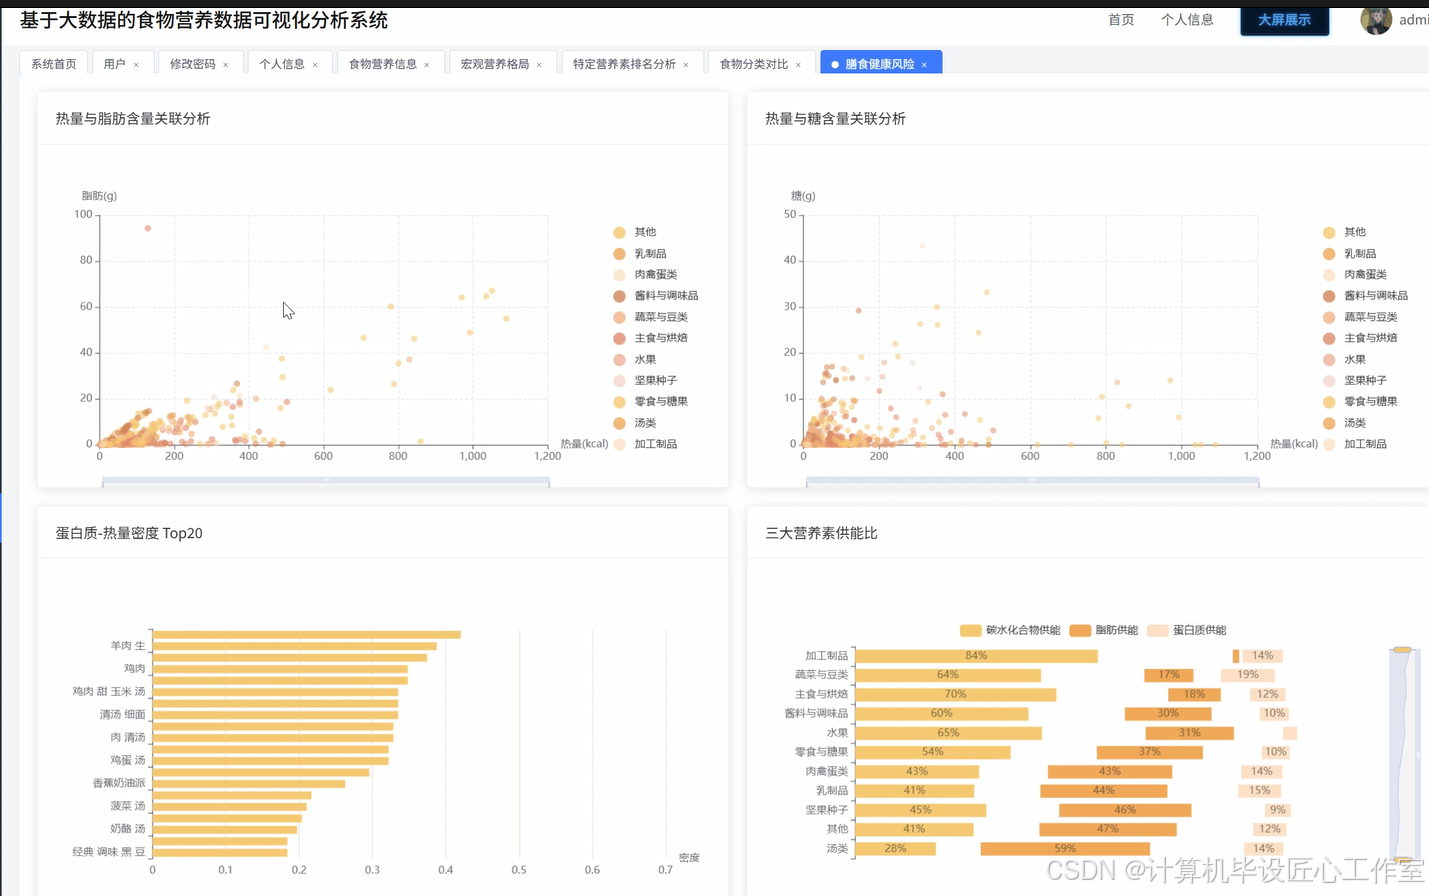Click the 59% fat bar for 汤类
Viewport: 1429px width, 896px height.
click(x=1065, y=849)
